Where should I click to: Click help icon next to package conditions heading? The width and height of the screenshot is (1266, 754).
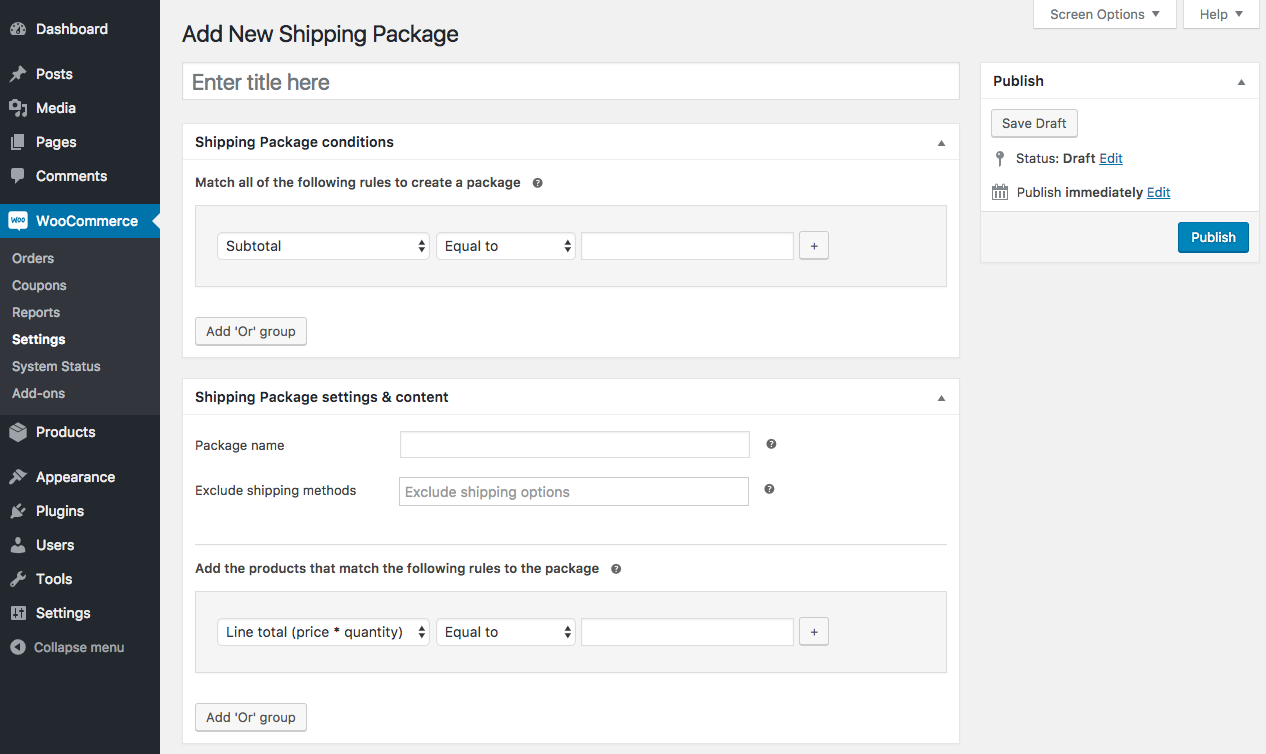538,183
